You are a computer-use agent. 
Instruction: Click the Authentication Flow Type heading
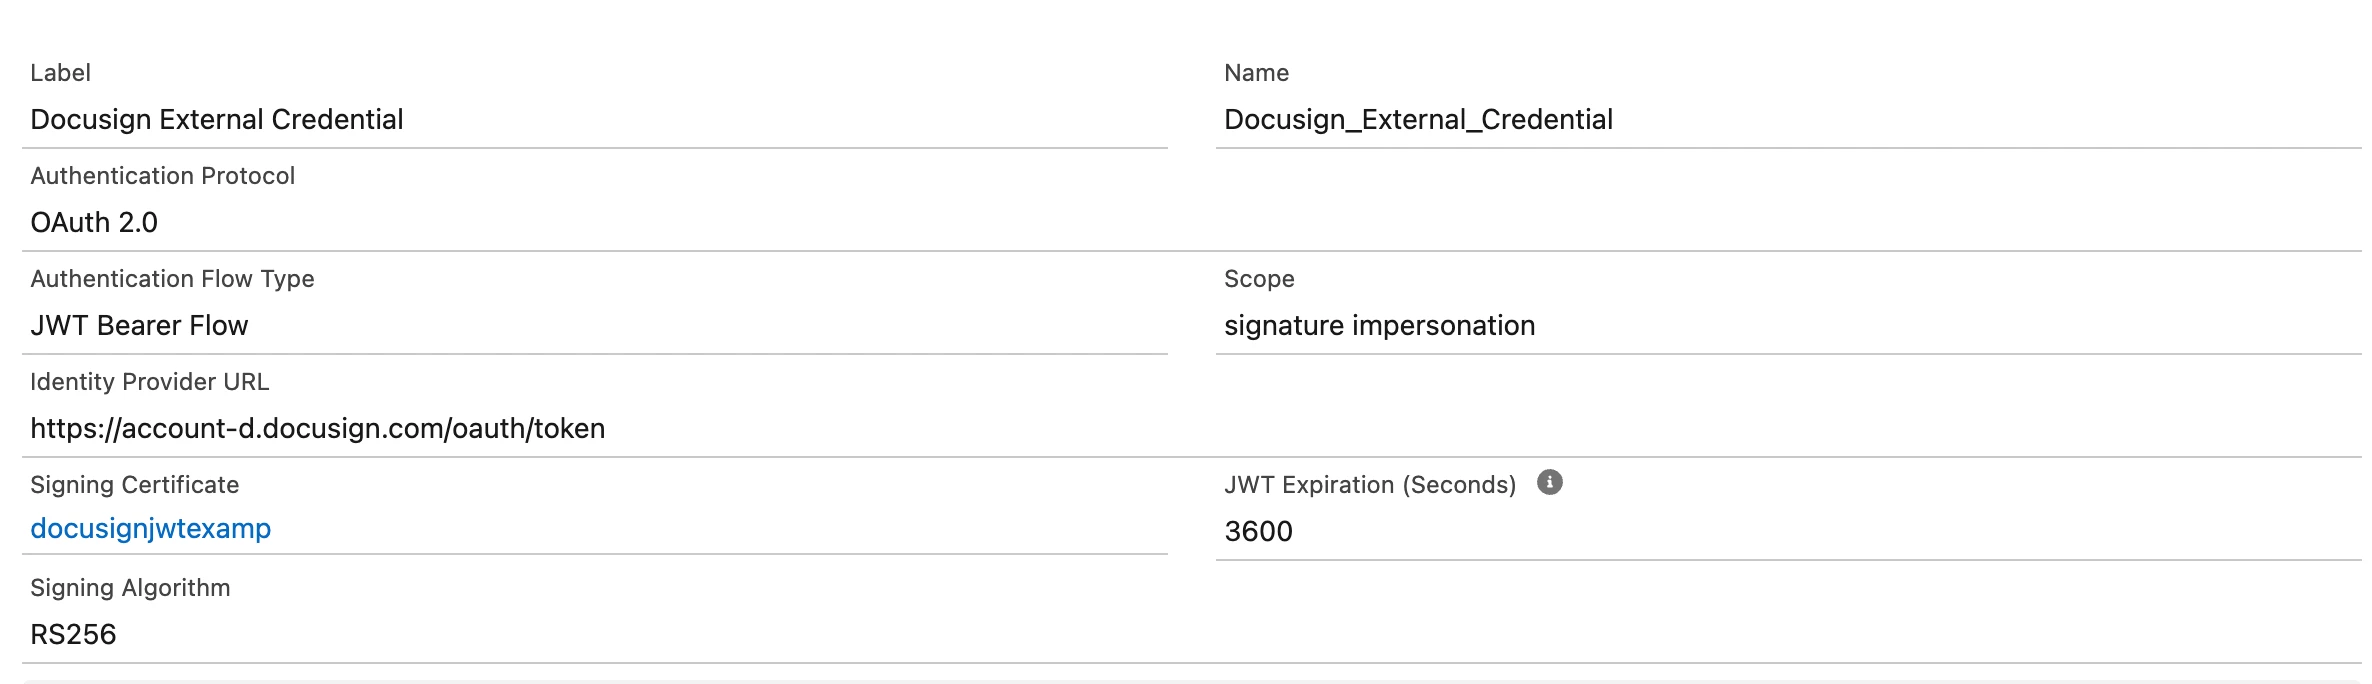(172, 279)
